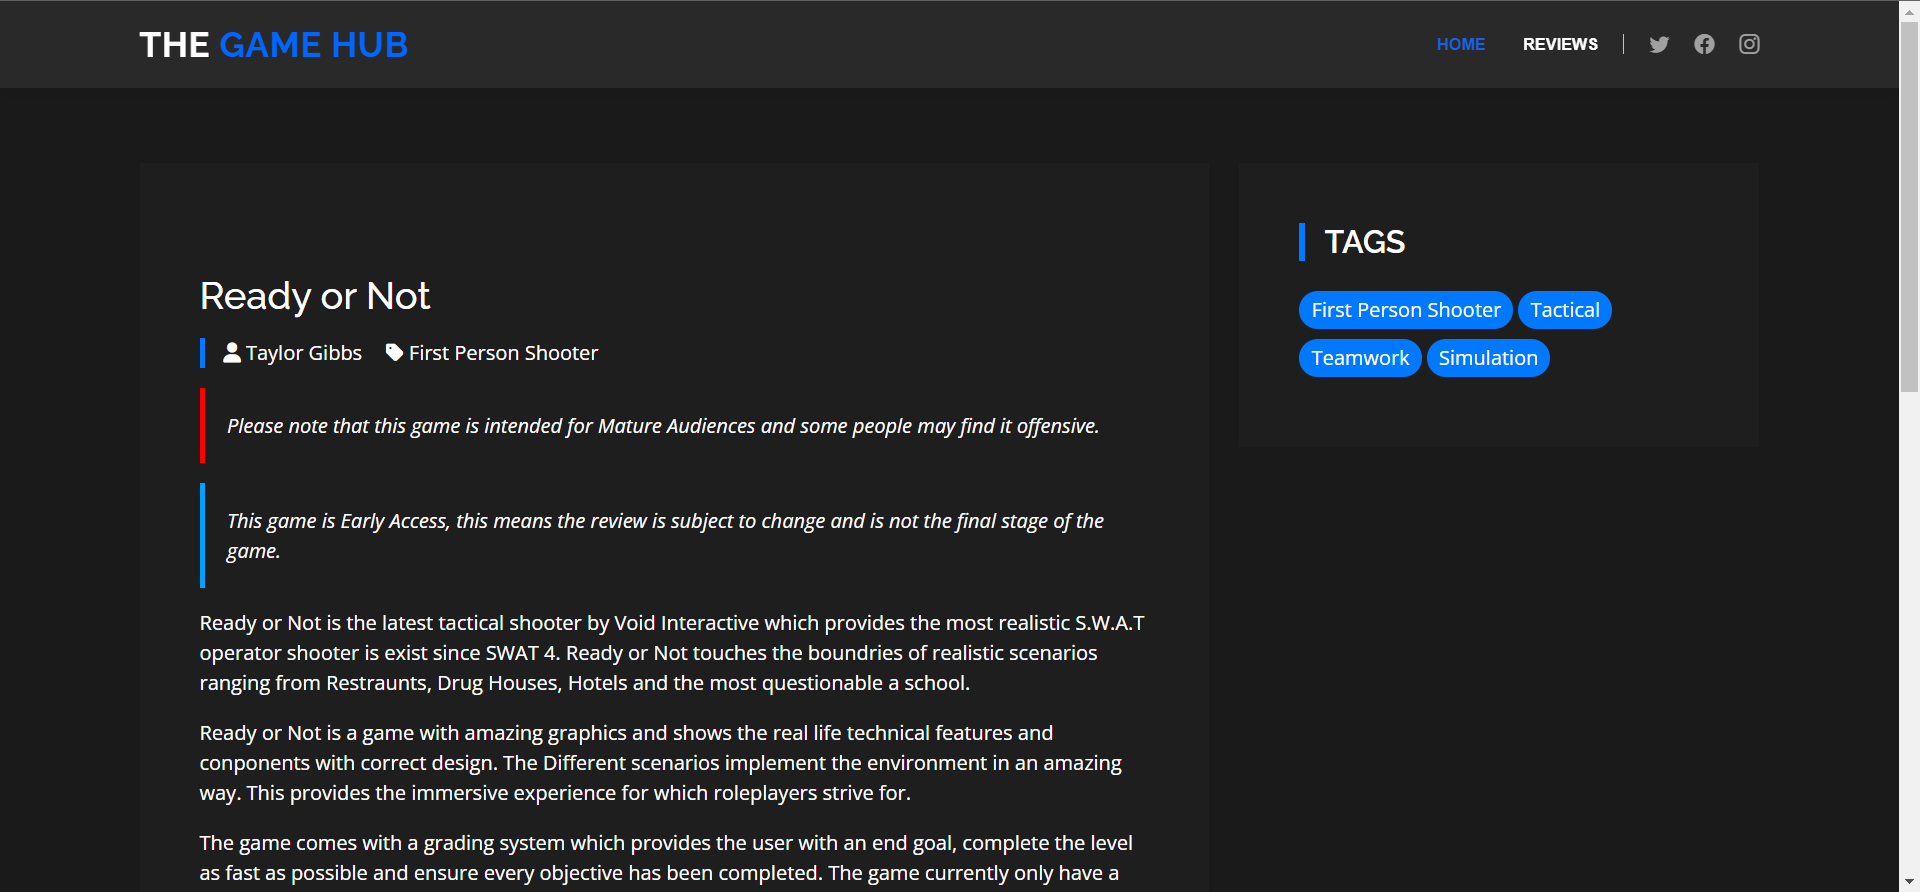Open the Instagram social icon
This screenshot has width=1920, height=892.
pos(1749,44)
